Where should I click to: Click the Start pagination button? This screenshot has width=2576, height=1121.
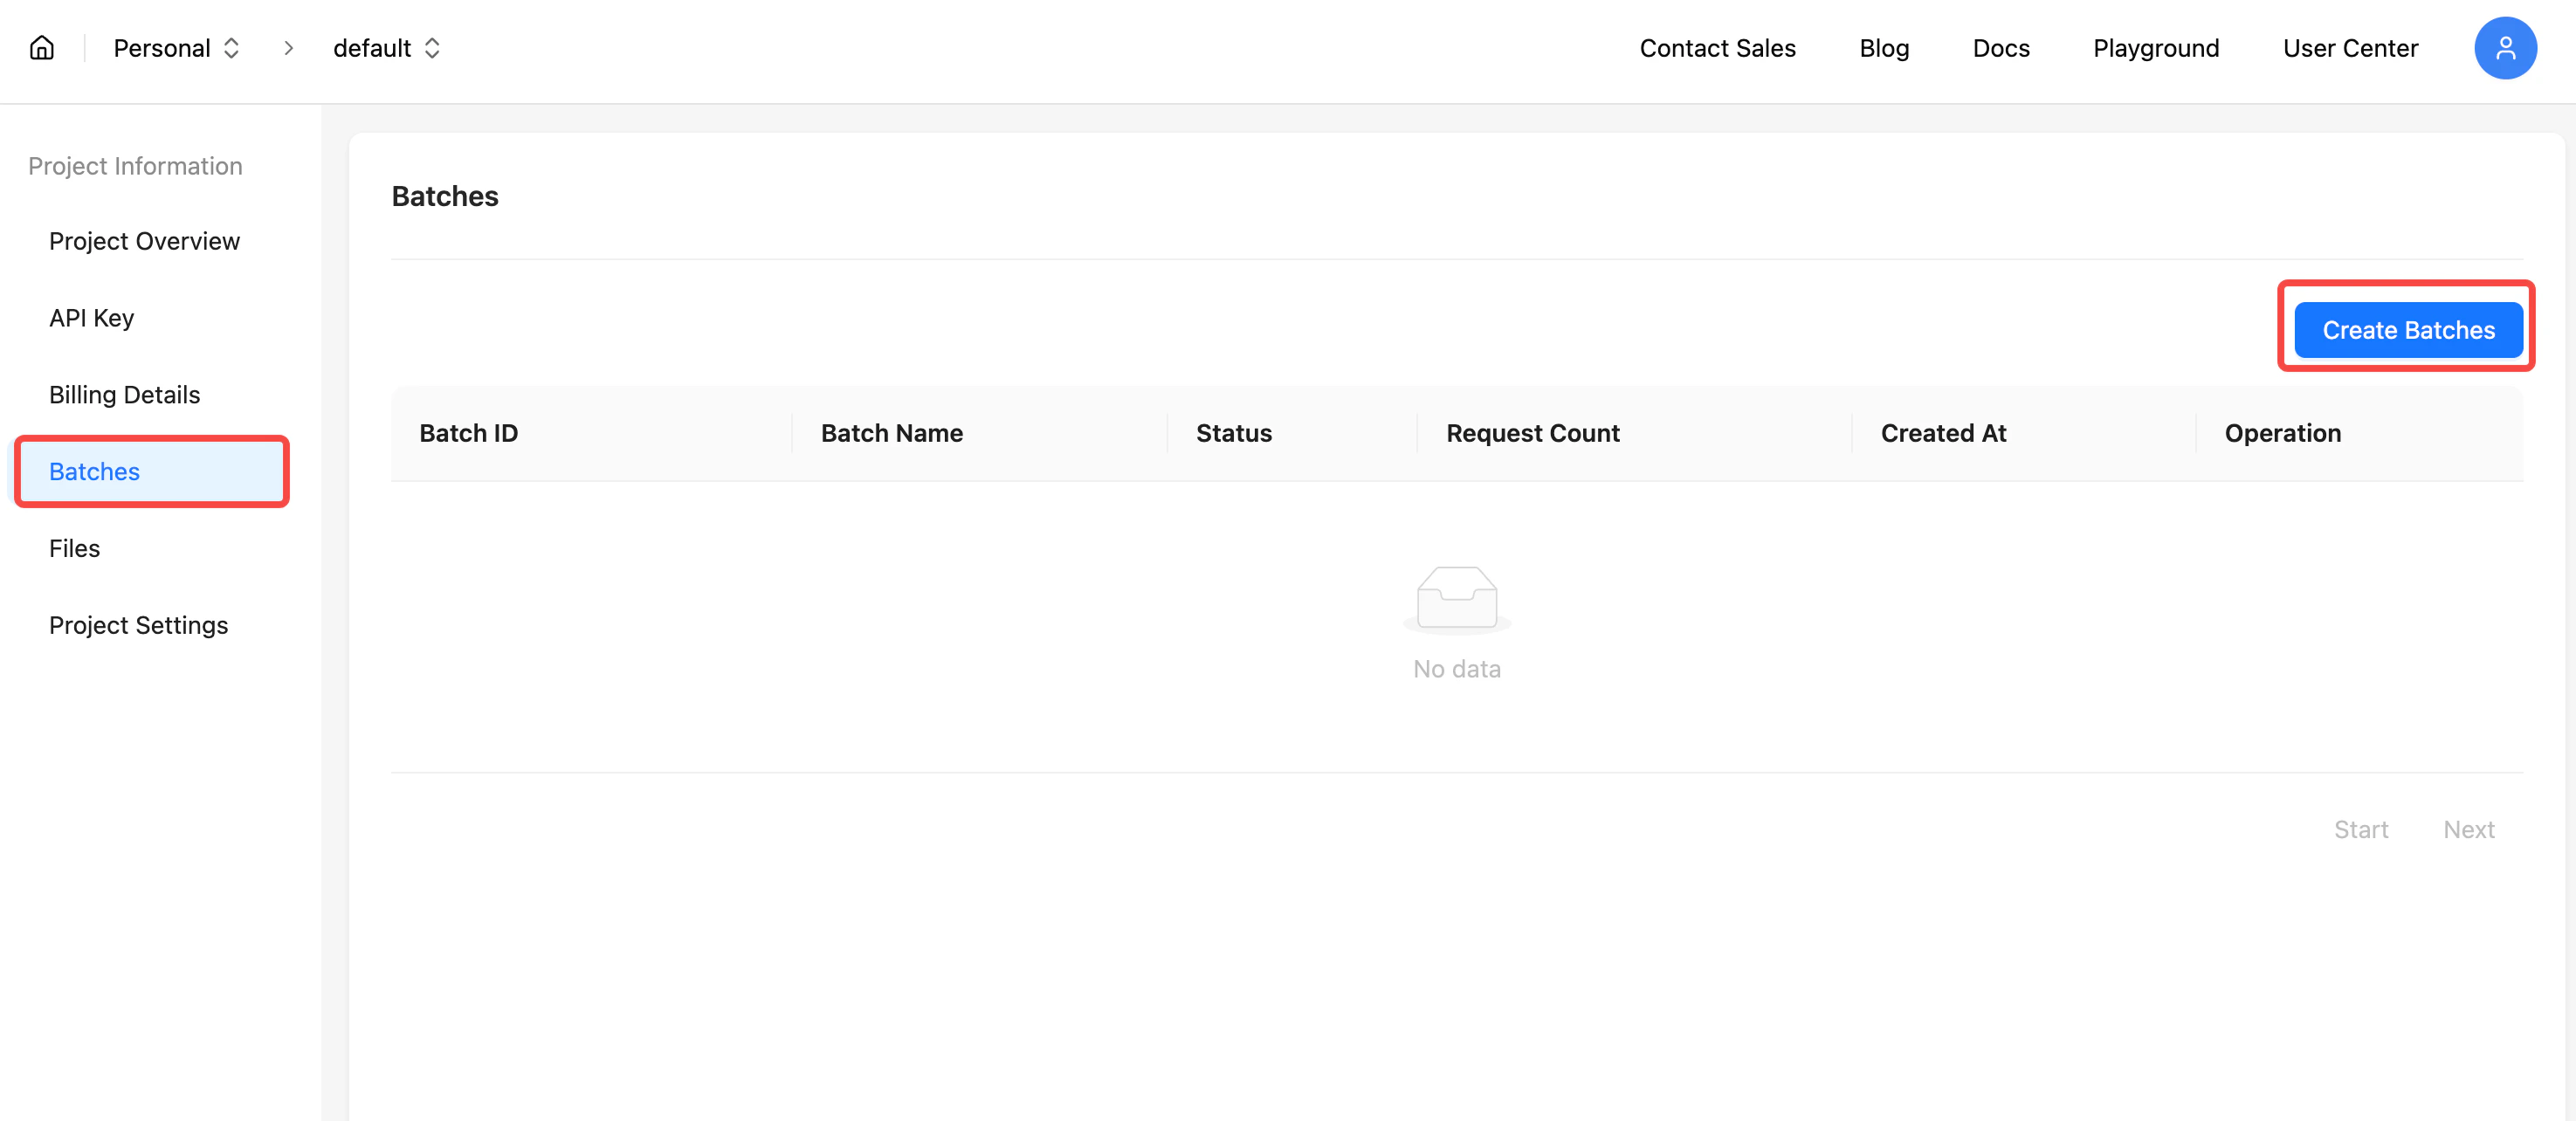point(2360,829)
